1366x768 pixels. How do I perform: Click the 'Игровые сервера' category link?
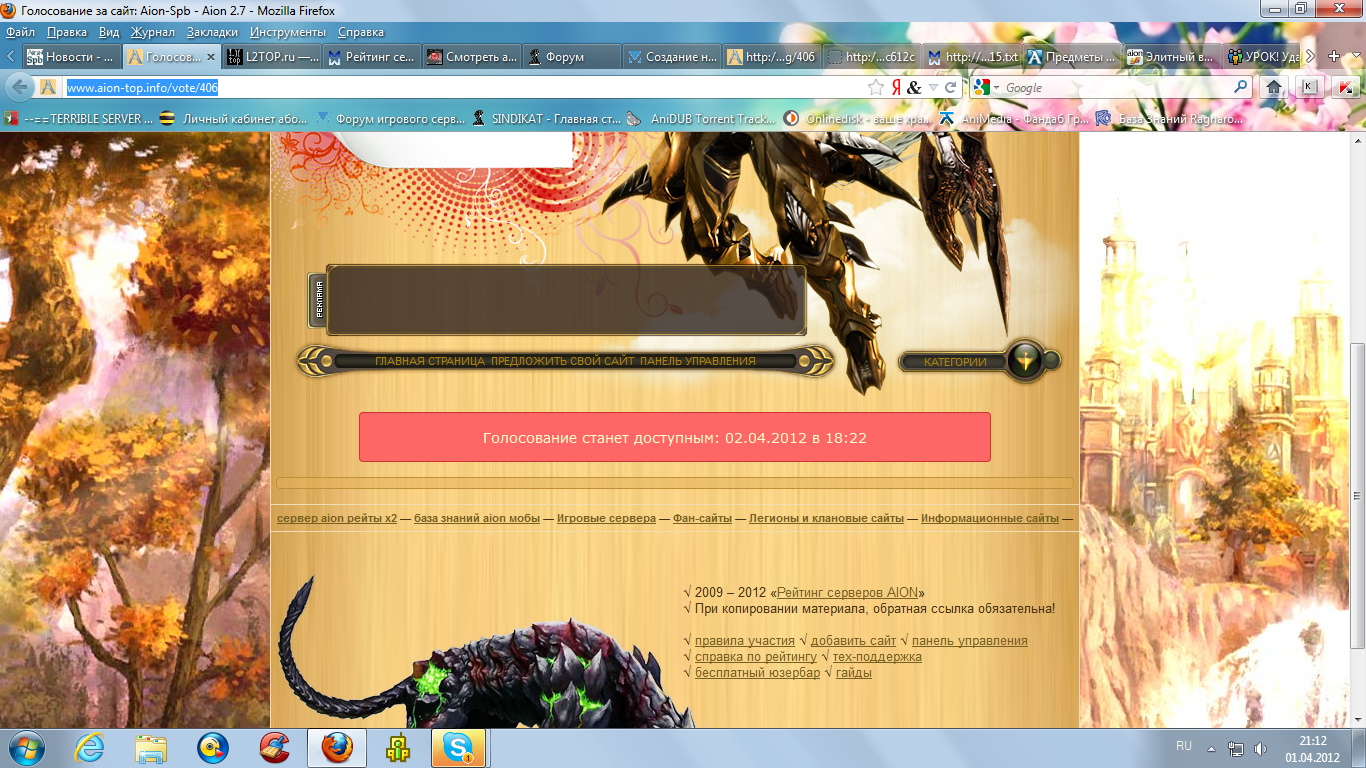(x=606, y=518)
